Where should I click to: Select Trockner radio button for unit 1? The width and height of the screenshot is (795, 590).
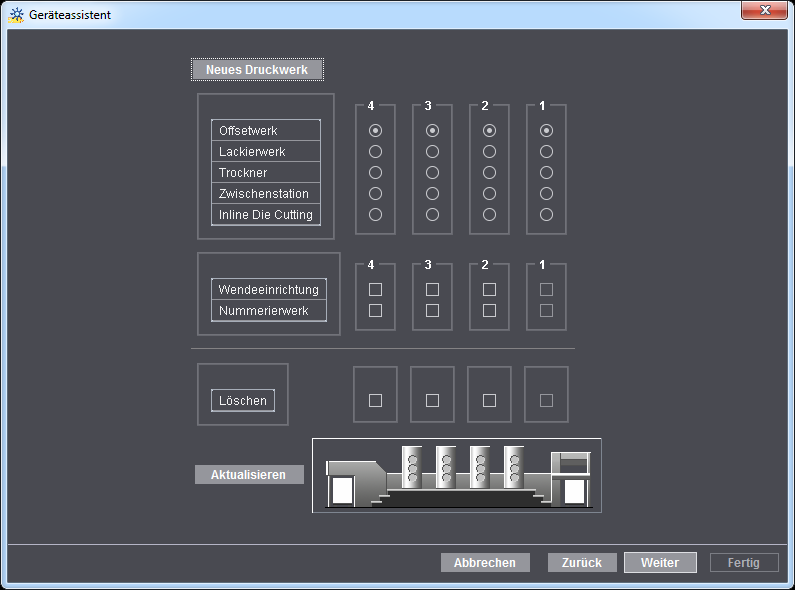(x=547, y=173)
